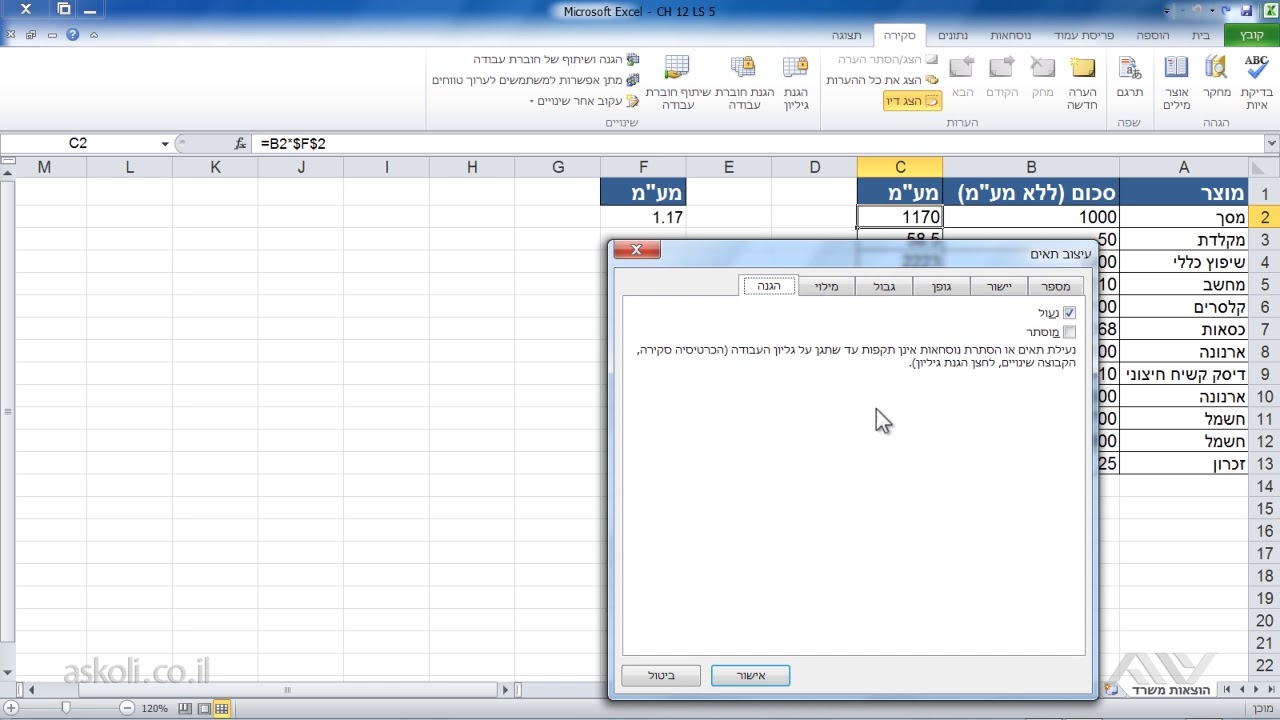This screenshot has height=720, width=1280.
Task: Select the column M header
Action: pos(44,167)
